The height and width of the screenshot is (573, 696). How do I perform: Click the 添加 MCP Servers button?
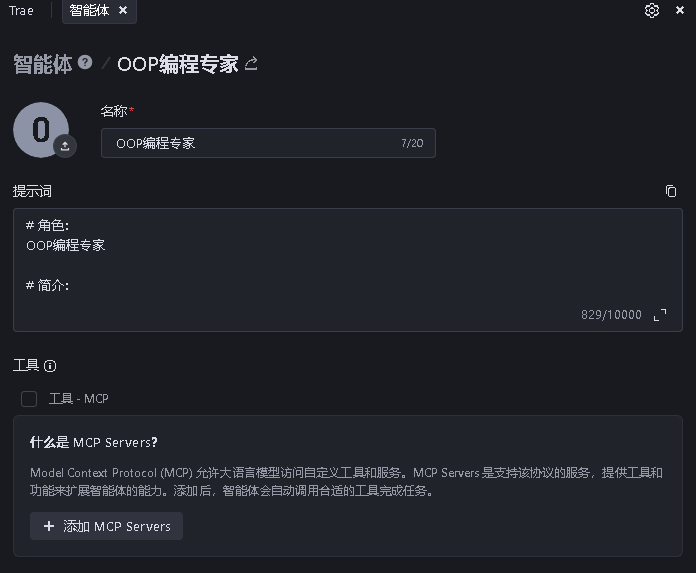106,526
